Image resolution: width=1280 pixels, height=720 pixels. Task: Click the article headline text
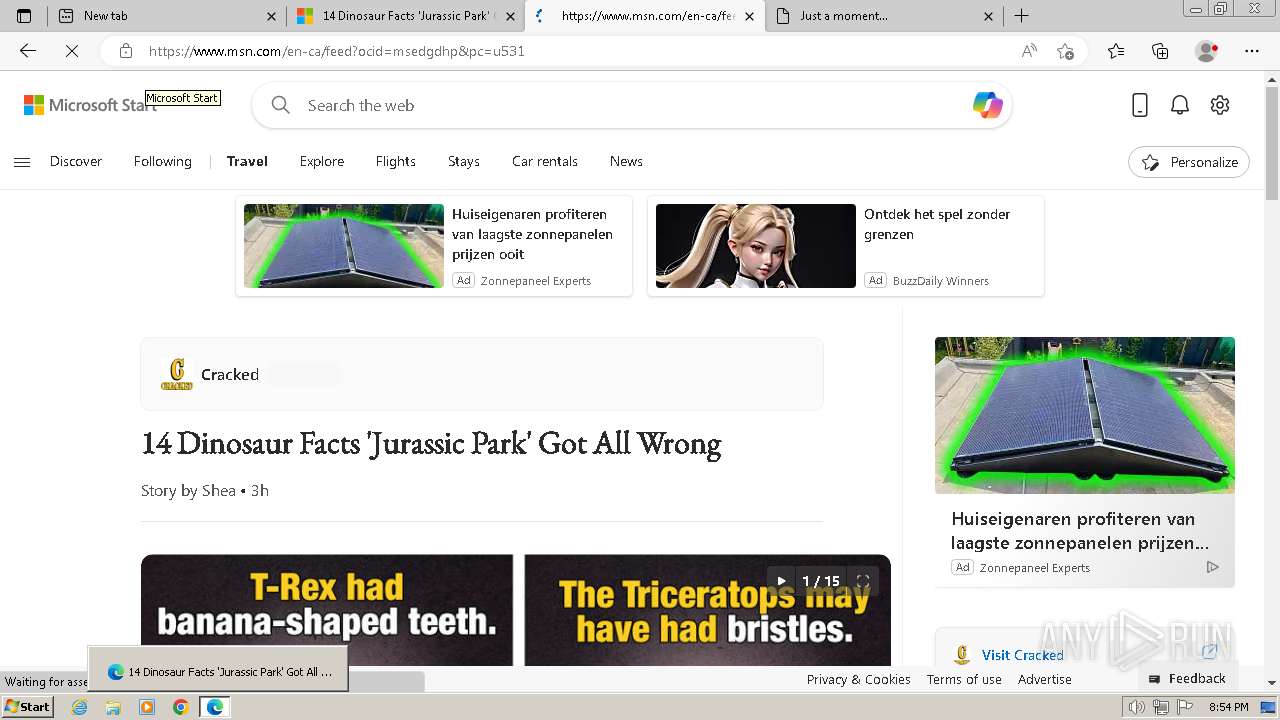[x=431, y=443]
